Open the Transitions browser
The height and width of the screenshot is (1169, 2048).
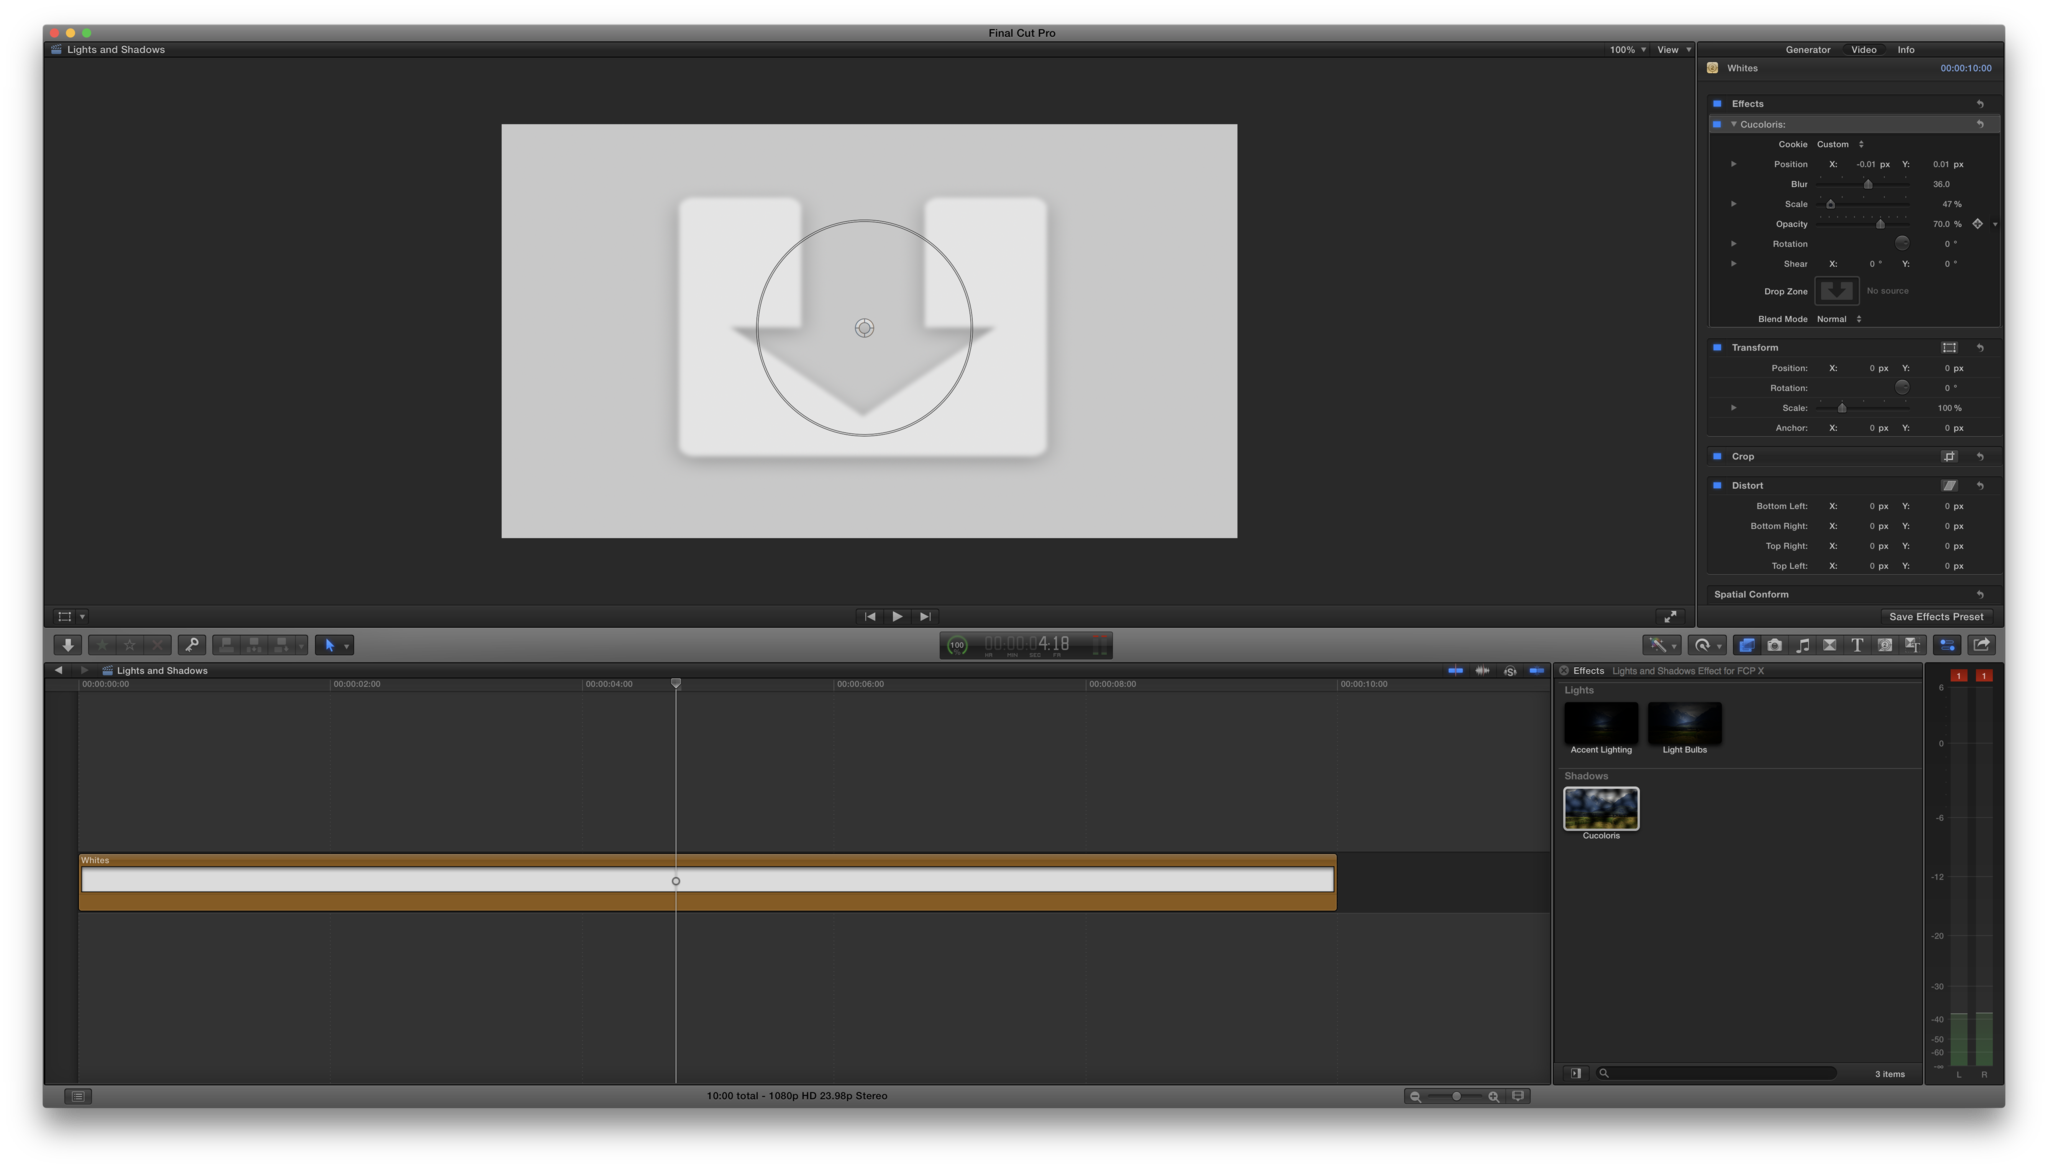click(x=1829, y=645)
